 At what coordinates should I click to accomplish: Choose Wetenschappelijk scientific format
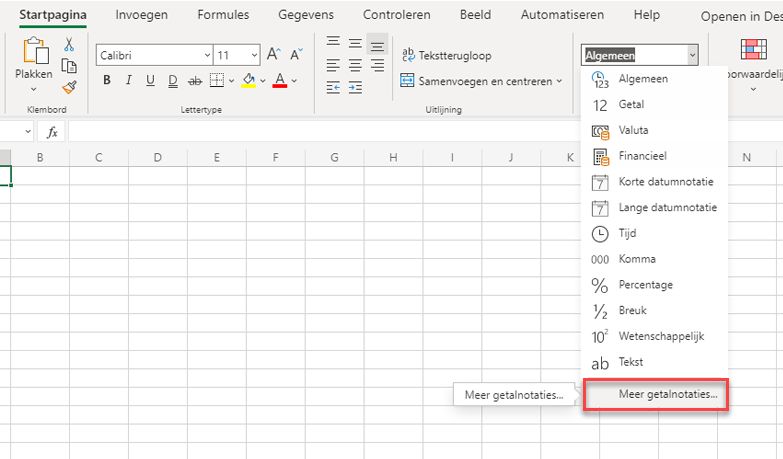pos(654,336)
